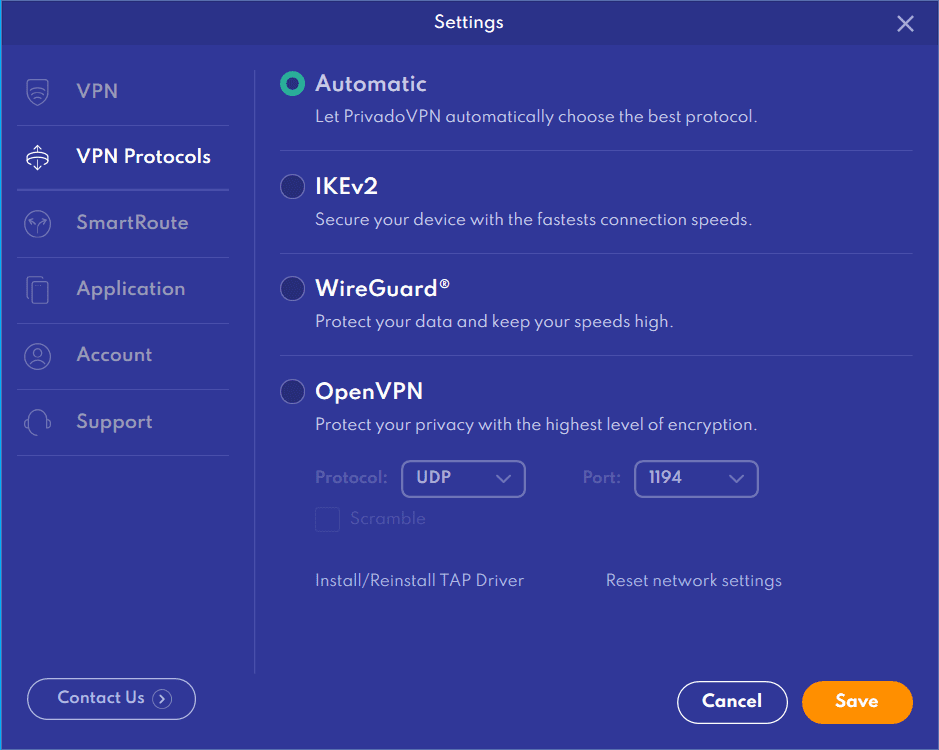Enable the Scramble checkbox
This screenshot has height=750, width=939.
pyautogui.click(x=328, y=519)
